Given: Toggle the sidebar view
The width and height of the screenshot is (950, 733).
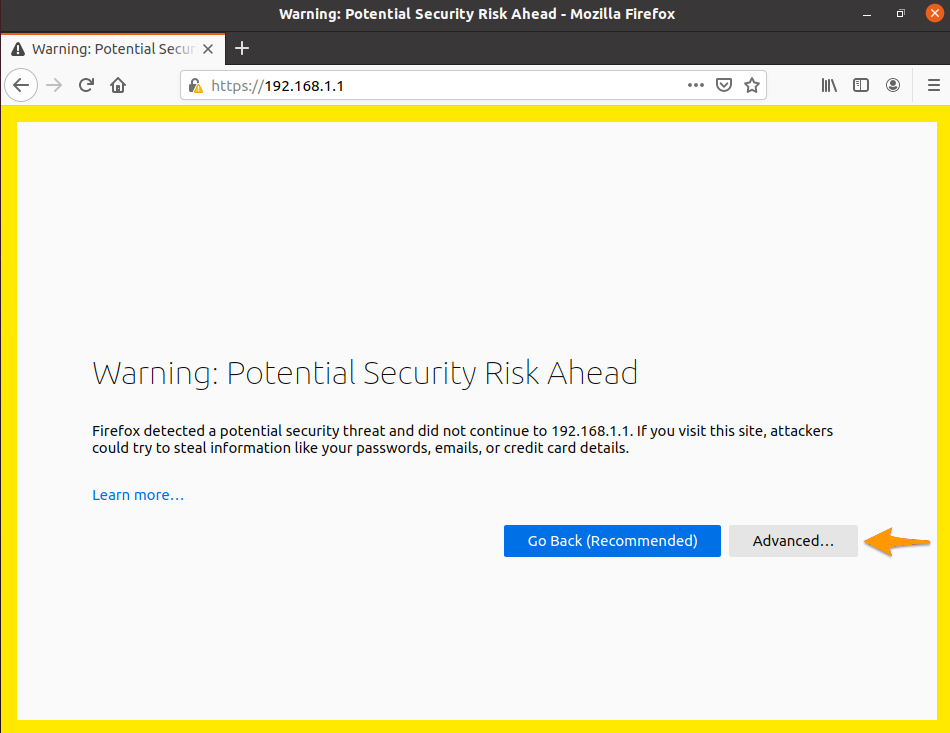Looking at the screenshot, I should (x=861, y=86).
